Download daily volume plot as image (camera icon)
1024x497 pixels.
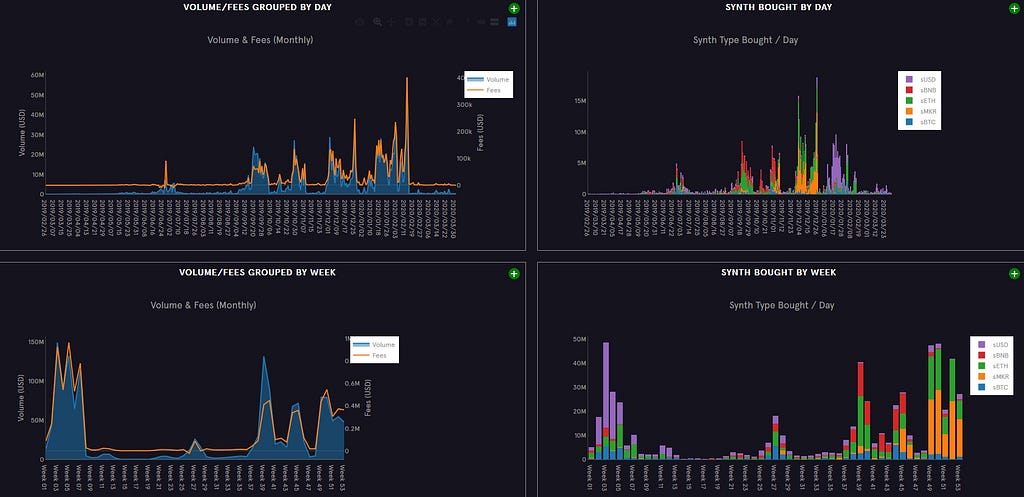coord(359,22)
